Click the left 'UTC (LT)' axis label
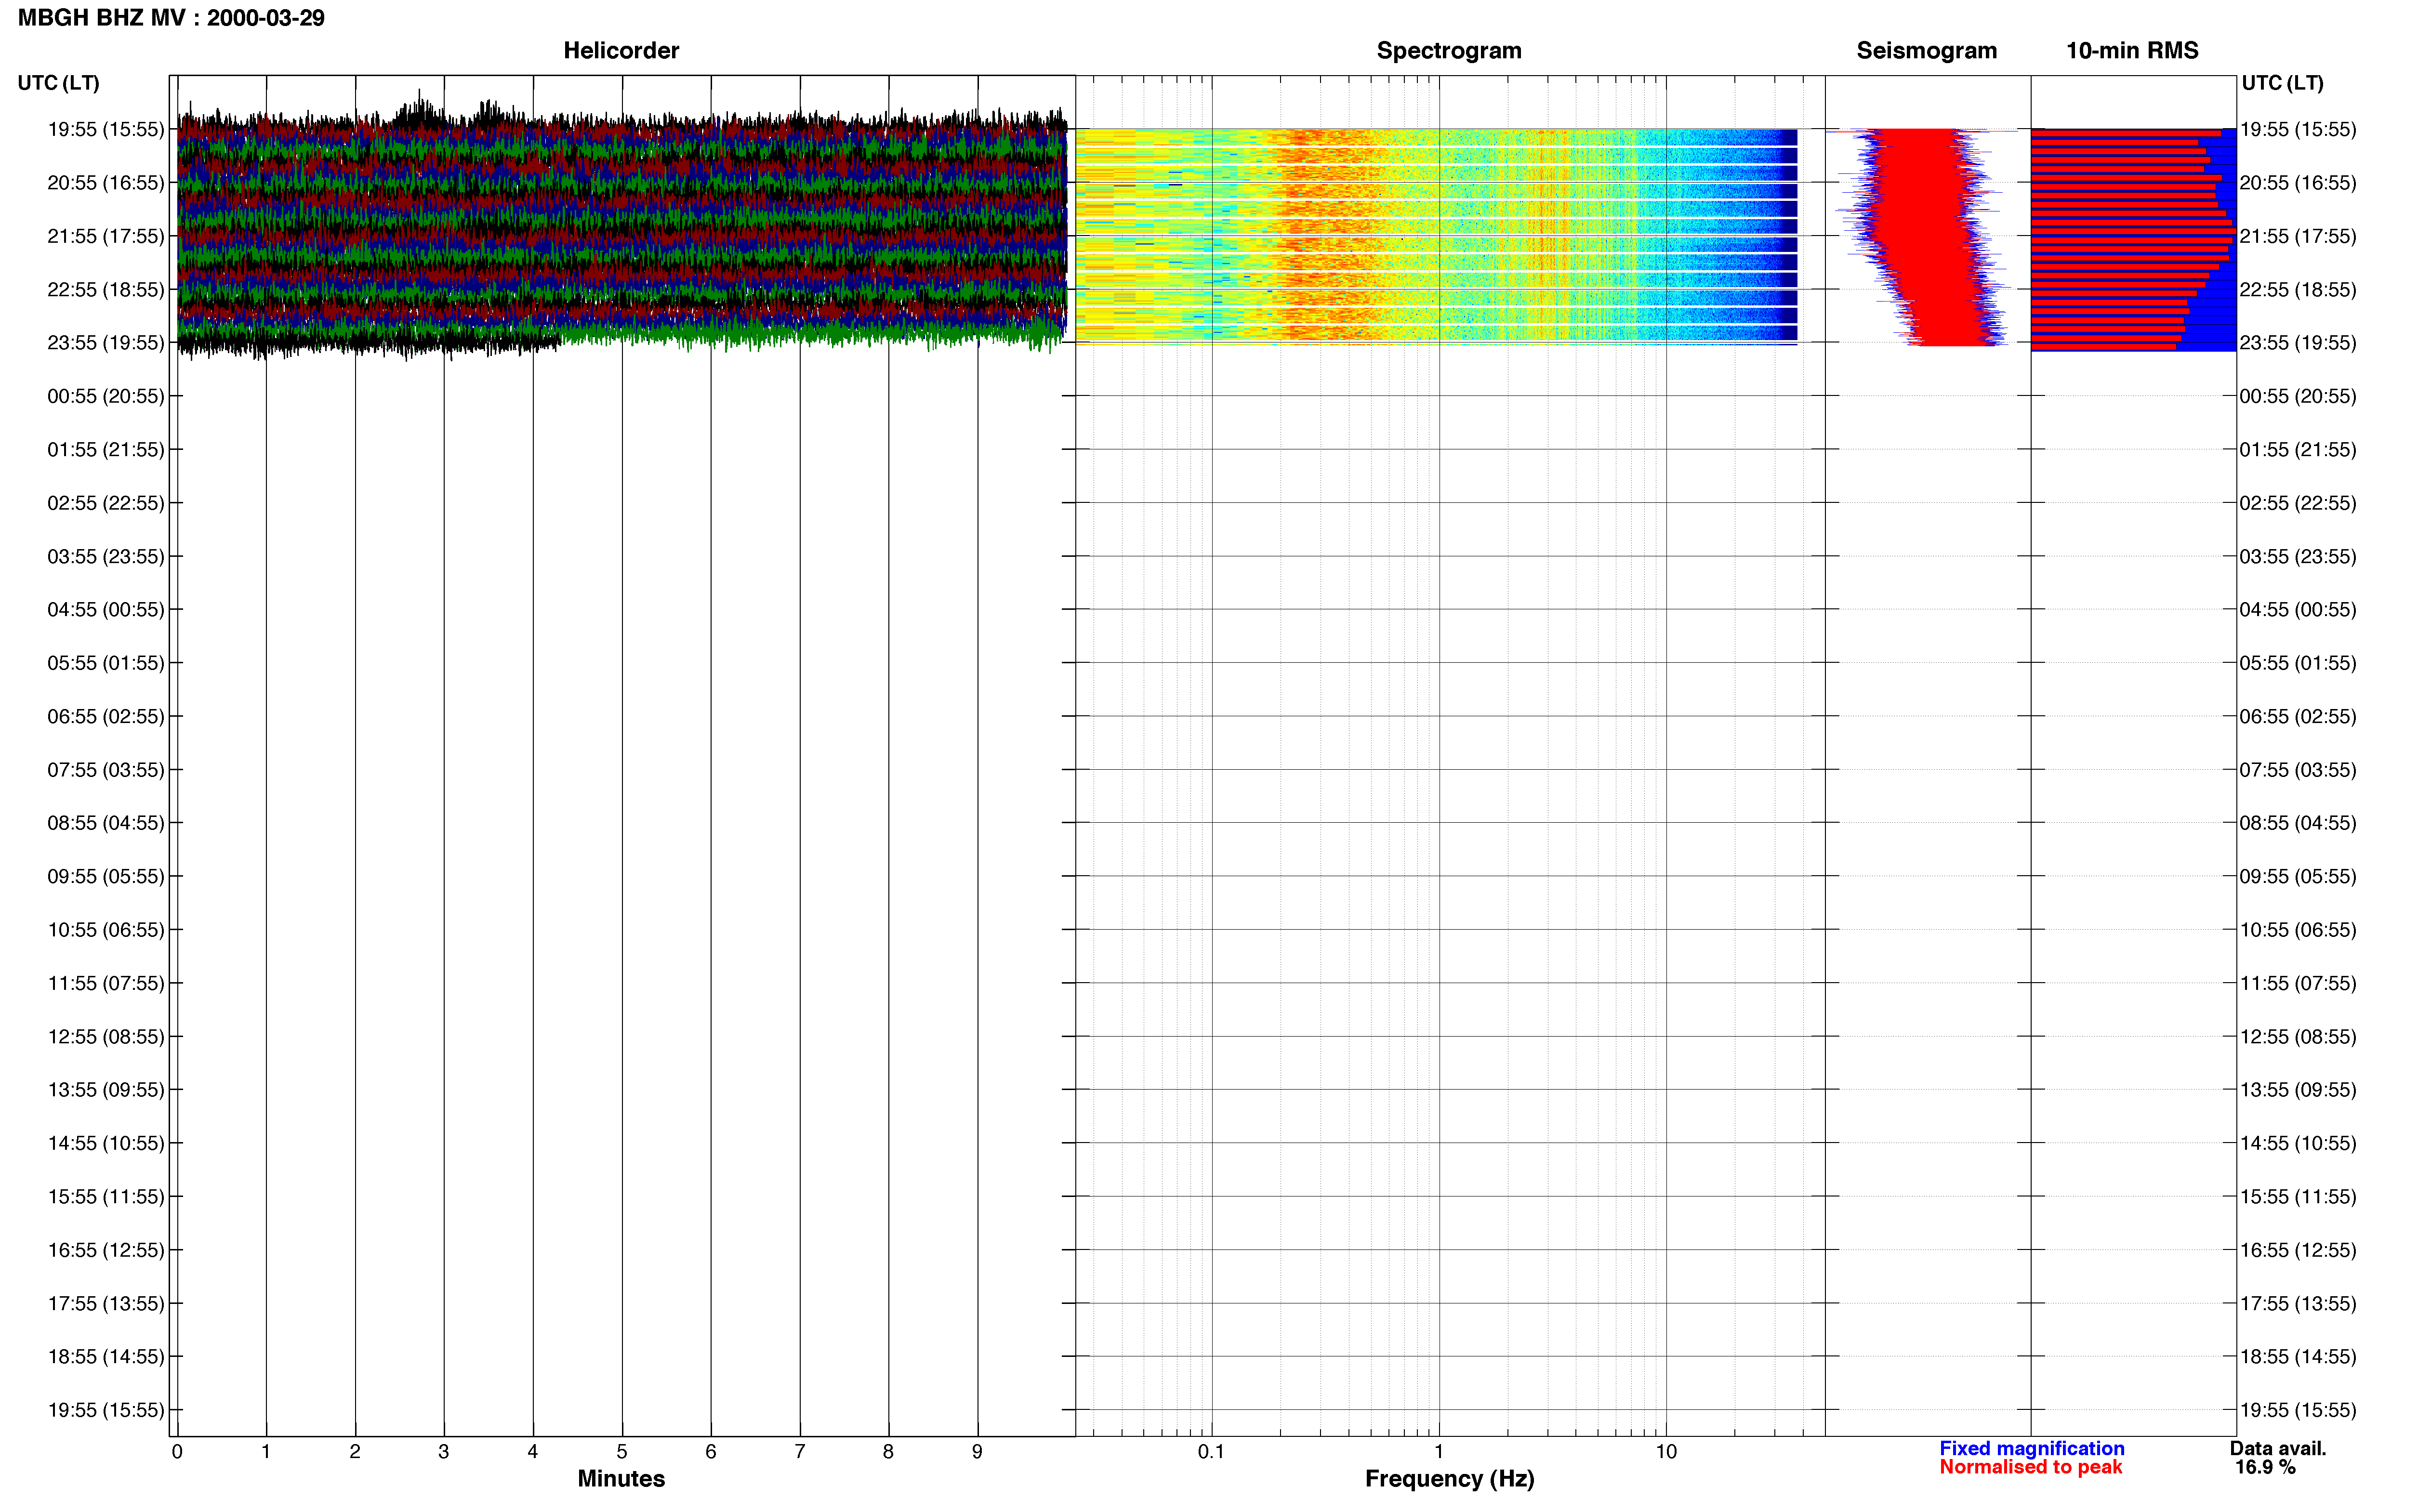Screen dimensions: 2418x1512 [x=59, y=83]
